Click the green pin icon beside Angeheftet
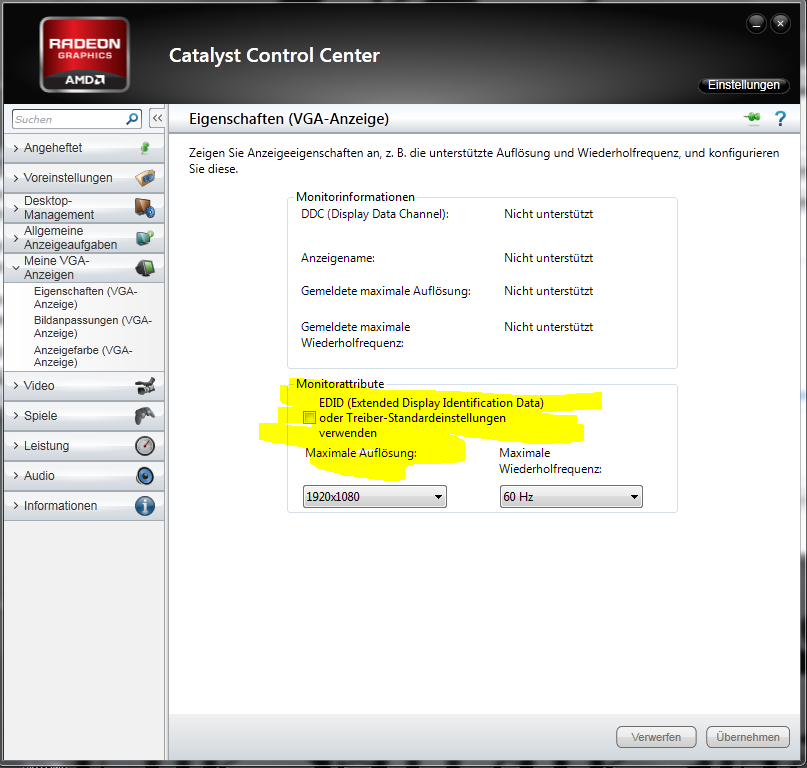This screenshot has height=768, width=807. [145, 148]
